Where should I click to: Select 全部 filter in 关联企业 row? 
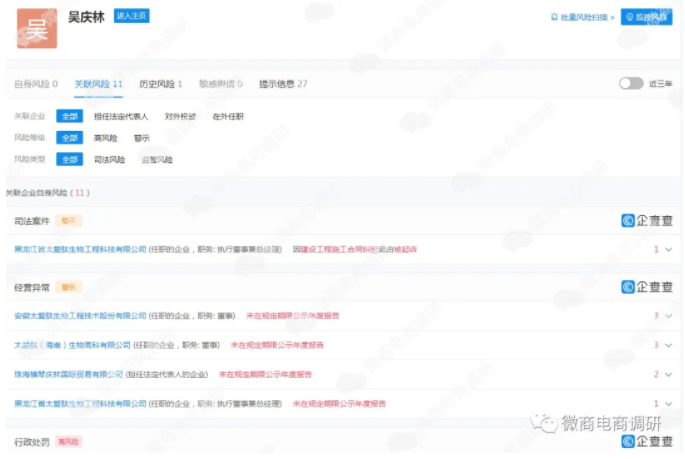point(69,116)
